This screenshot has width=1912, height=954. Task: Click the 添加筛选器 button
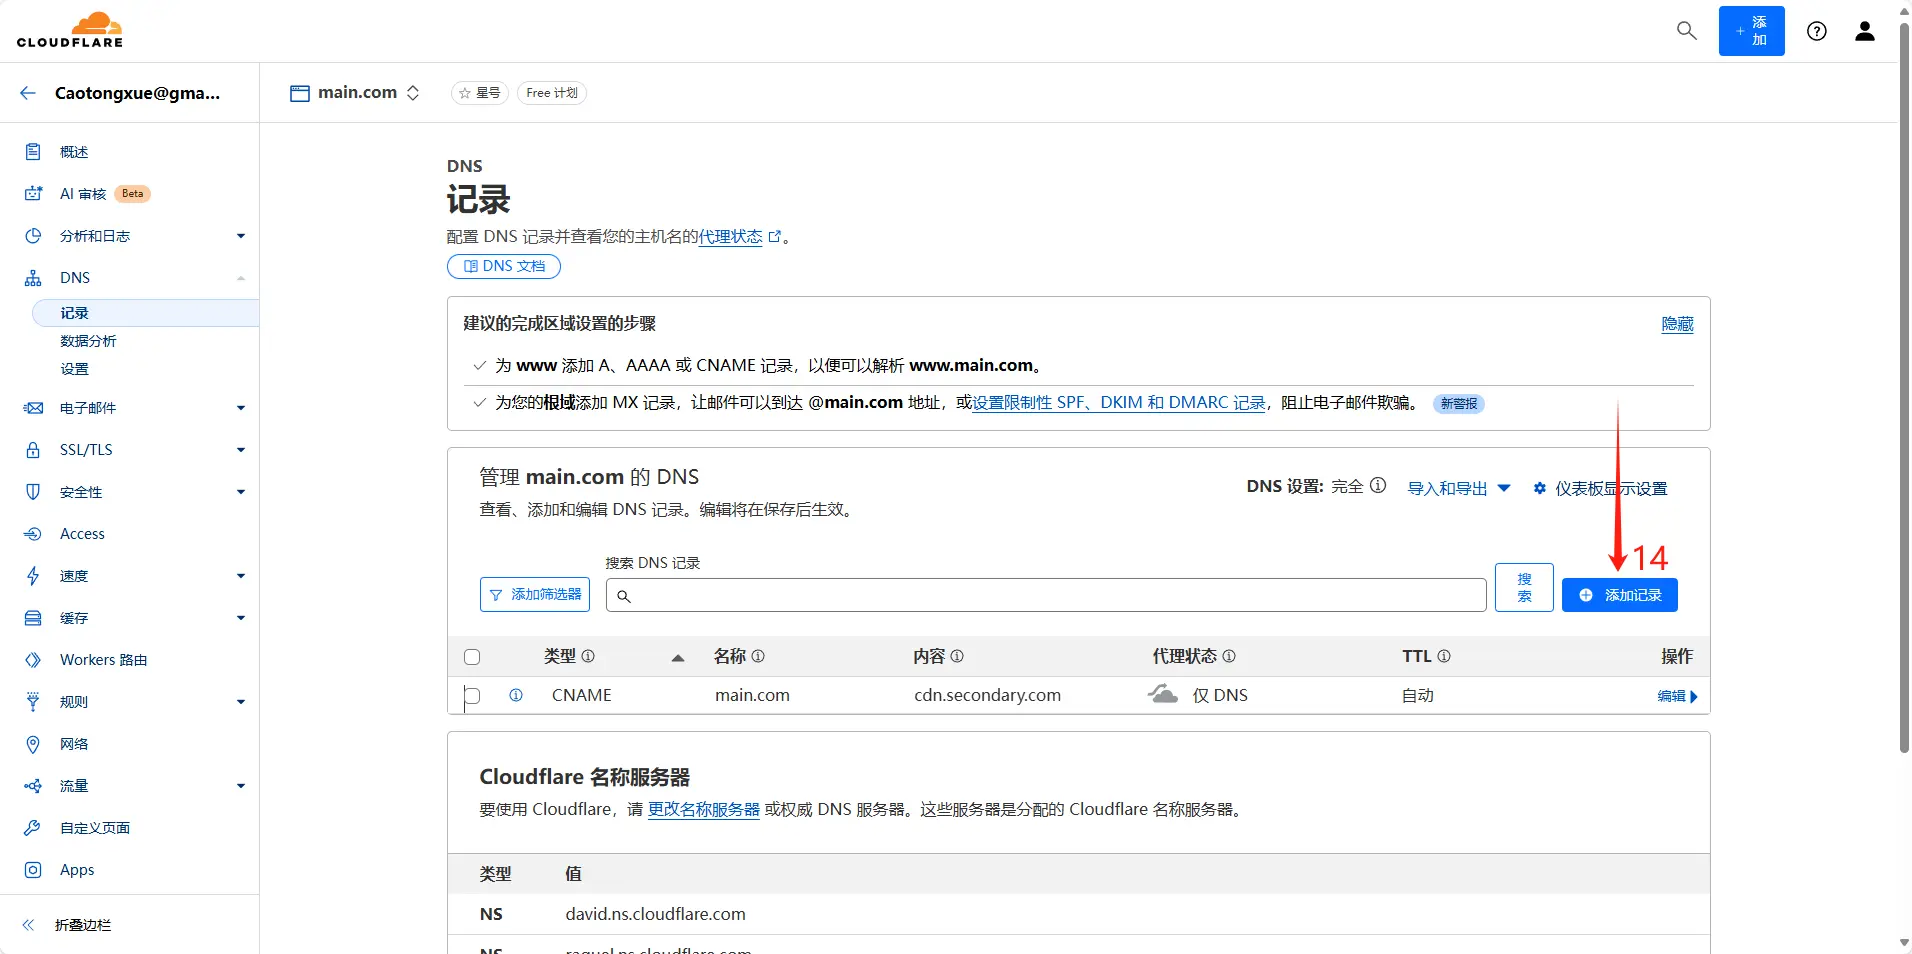coord(535,594)
